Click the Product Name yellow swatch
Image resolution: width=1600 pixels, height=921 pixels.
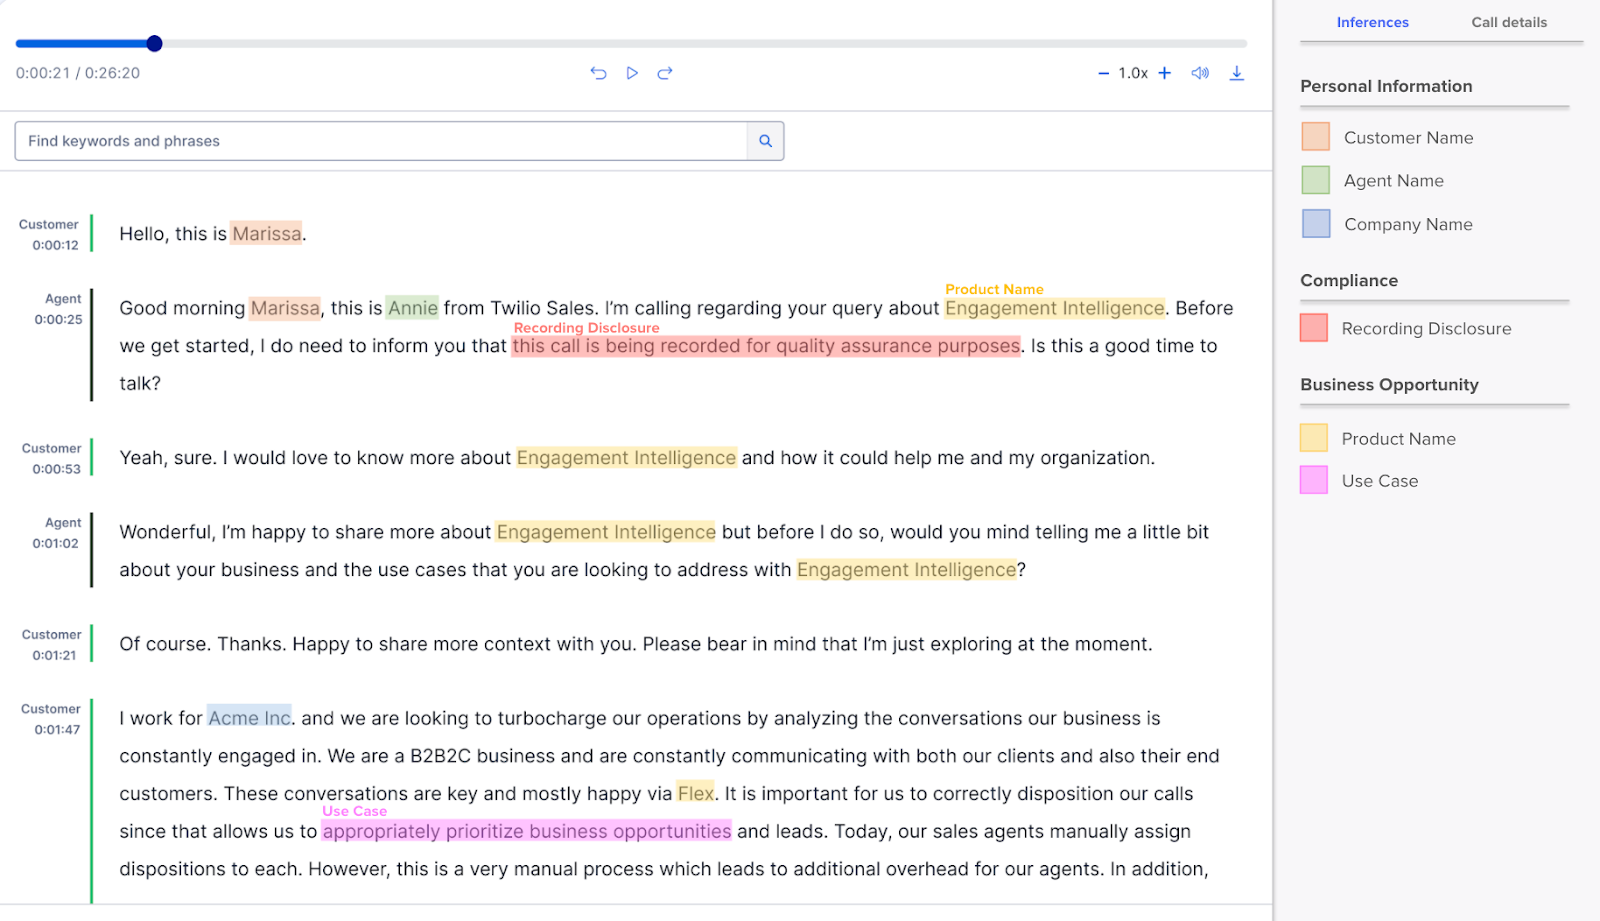click(x=1313, y=438)
